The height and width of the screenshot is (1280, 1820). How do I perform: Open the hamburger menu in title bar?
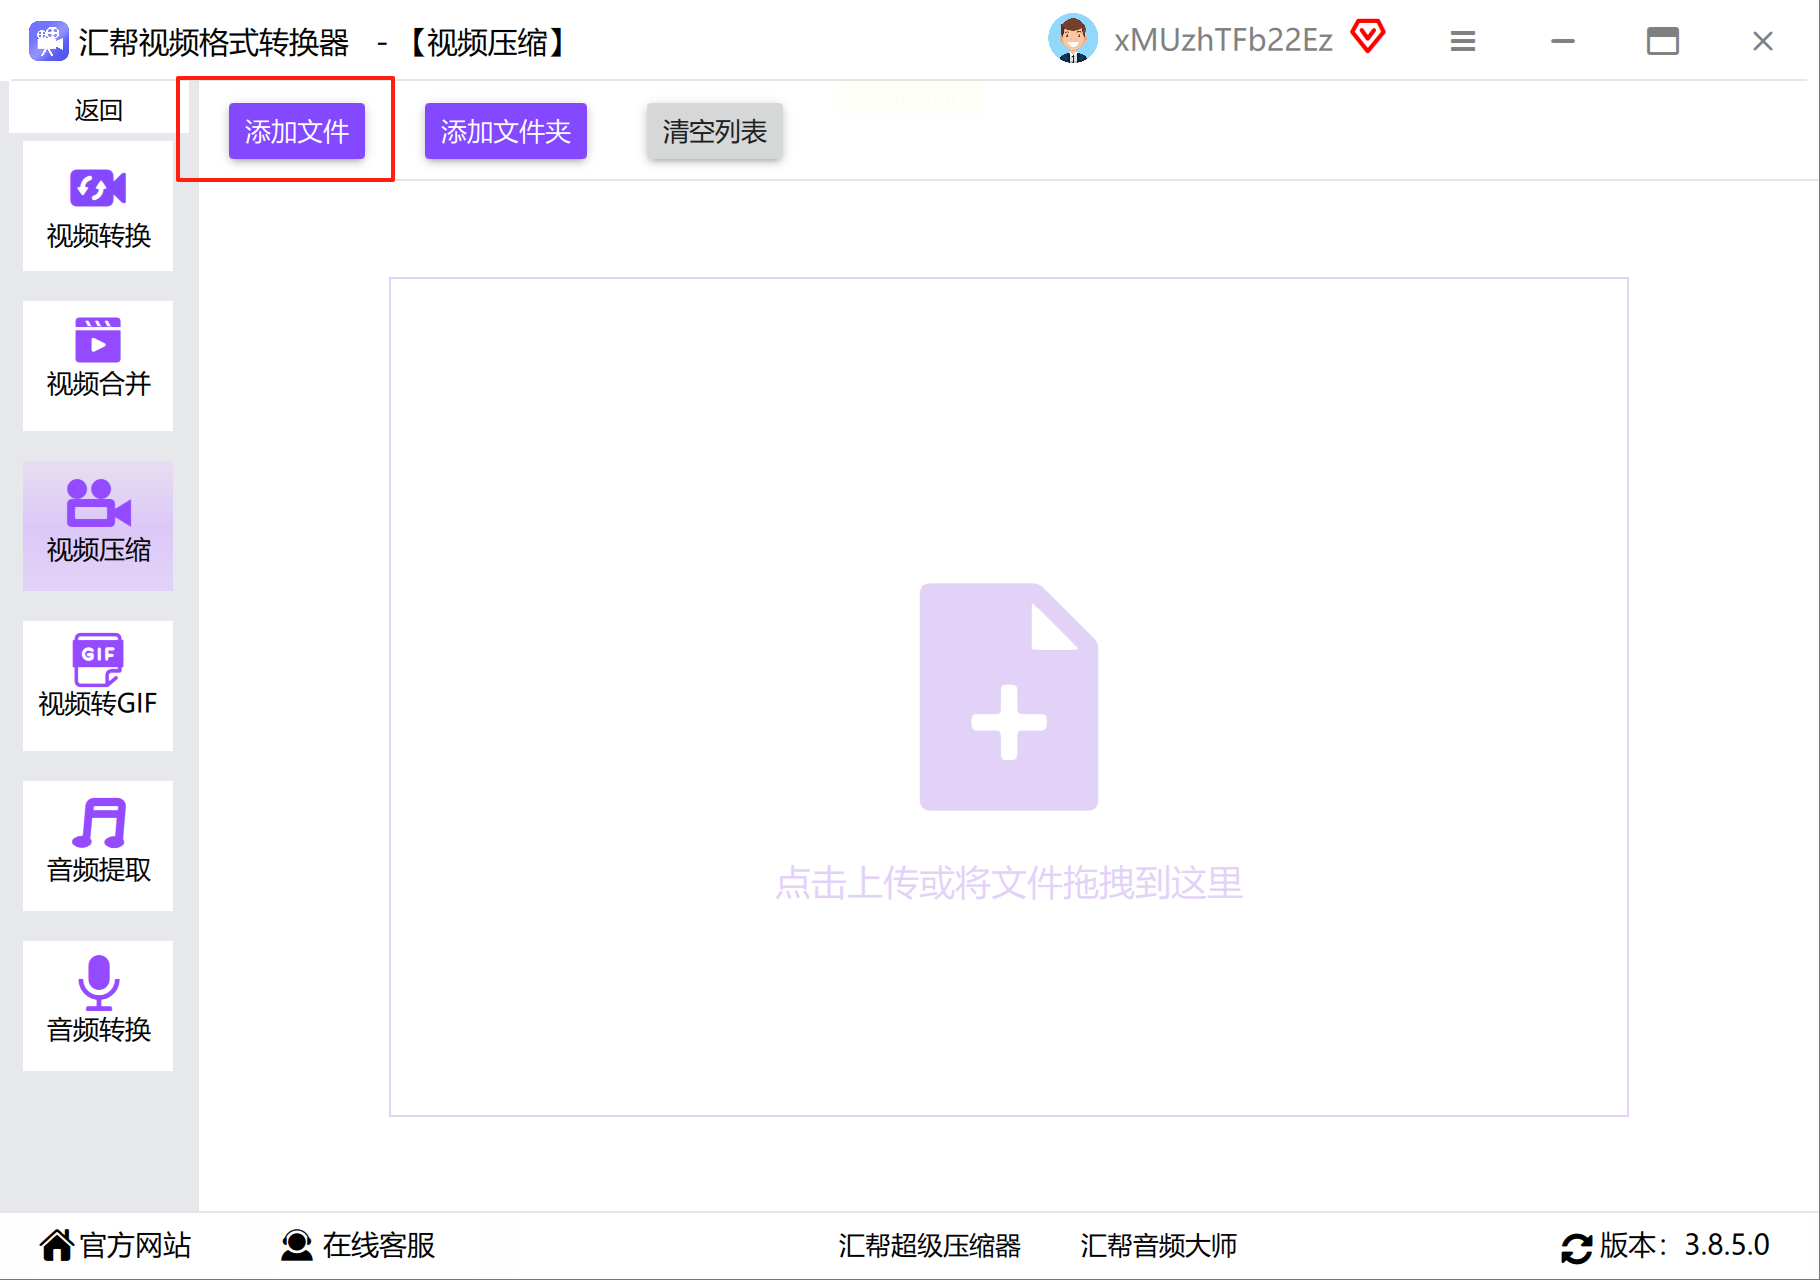[1463, 41]
